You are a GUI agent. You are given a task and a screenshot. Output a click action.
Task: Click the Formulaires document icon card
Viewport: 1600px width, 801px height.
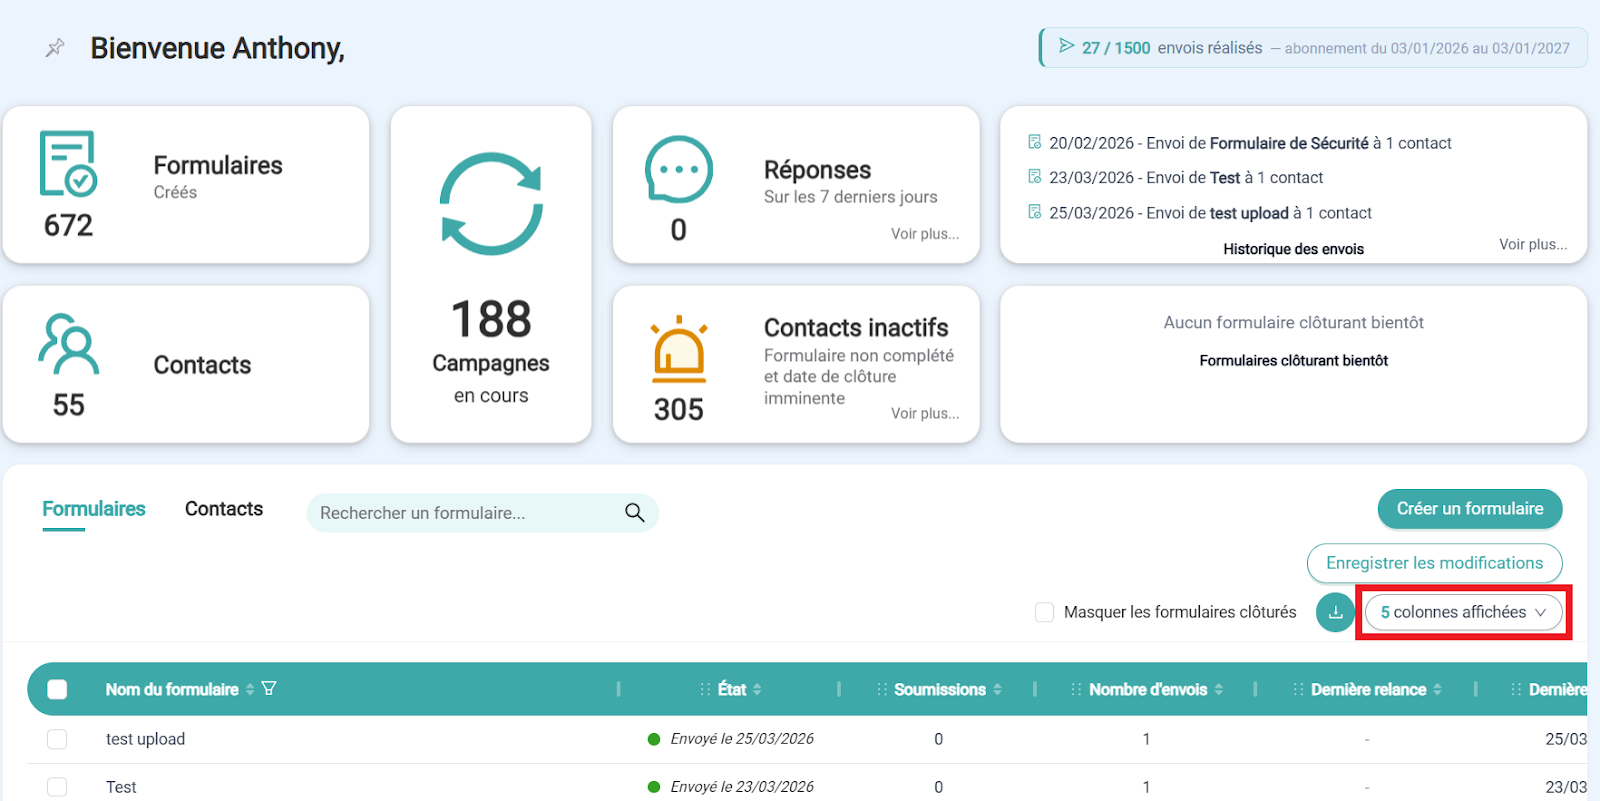point(68,164)
